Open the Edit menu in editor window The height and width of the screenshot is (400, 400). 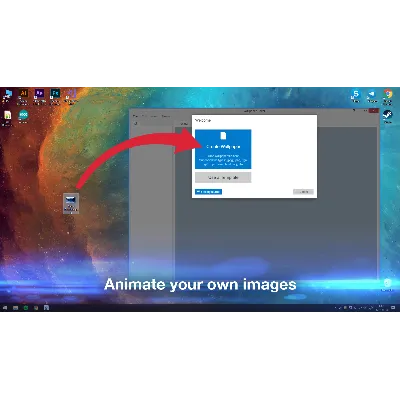coord(145,116)
